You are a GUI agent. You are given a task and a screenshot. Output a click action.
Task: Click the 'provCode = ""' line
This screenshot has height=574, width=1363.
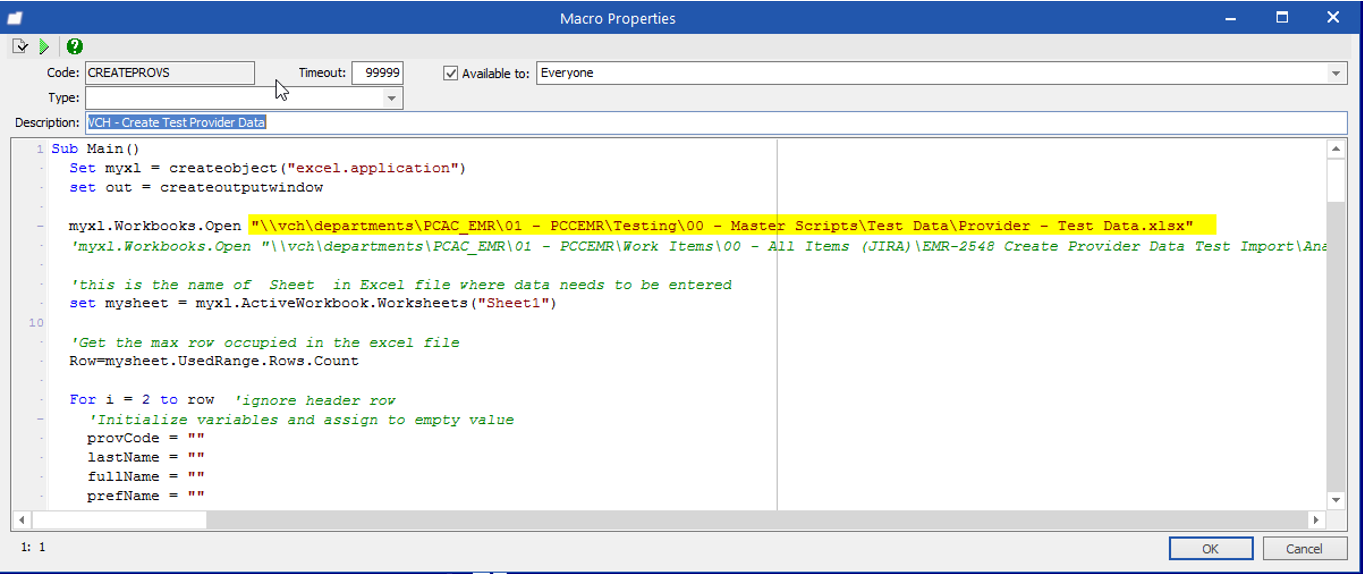[x=146, y=439]
